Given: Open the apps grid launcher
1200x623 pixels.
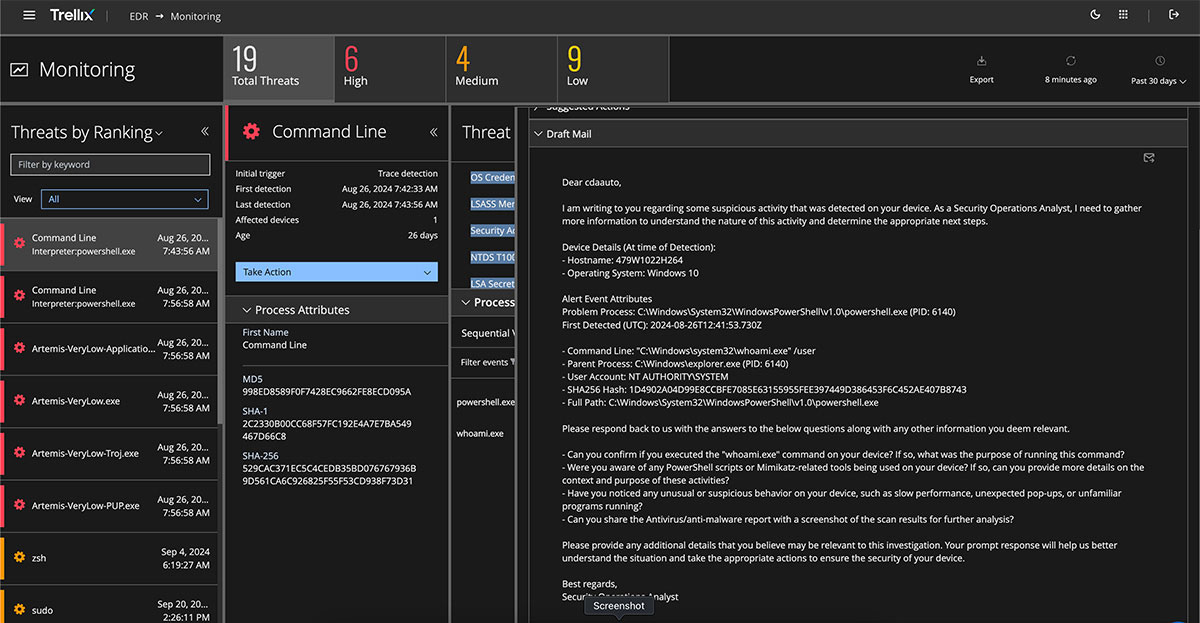Looking at the screenshot, I should pos(1123,15).
